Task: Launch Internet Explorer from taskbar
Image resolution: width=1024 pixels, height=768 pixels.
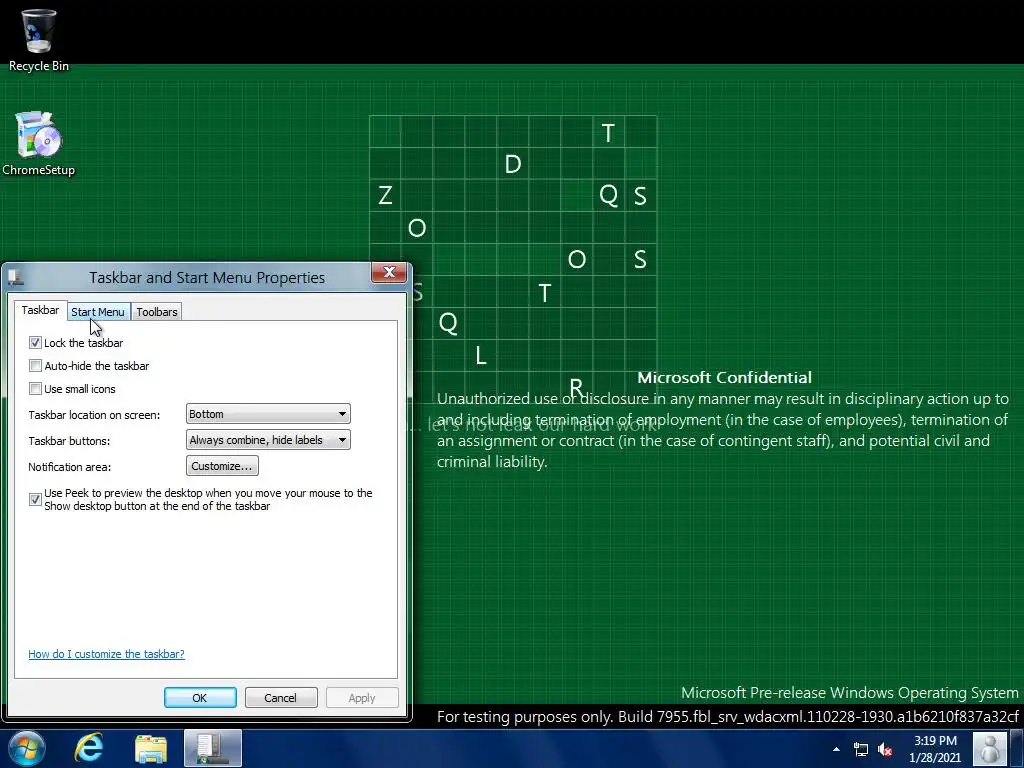Action: point(89,748)
